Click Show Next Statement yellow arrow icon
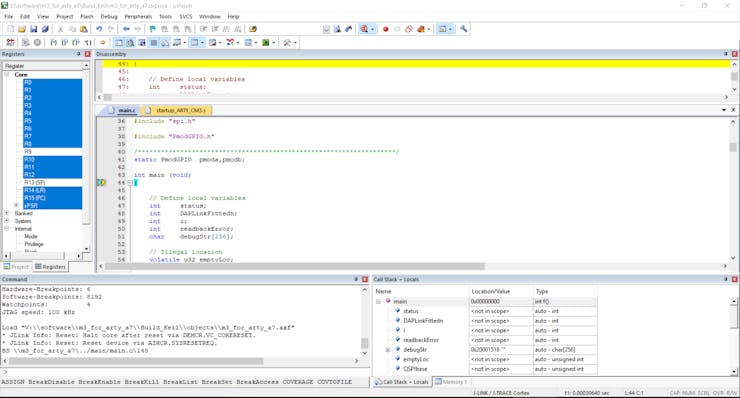This screenshot has width=740, height=398. 102,42
